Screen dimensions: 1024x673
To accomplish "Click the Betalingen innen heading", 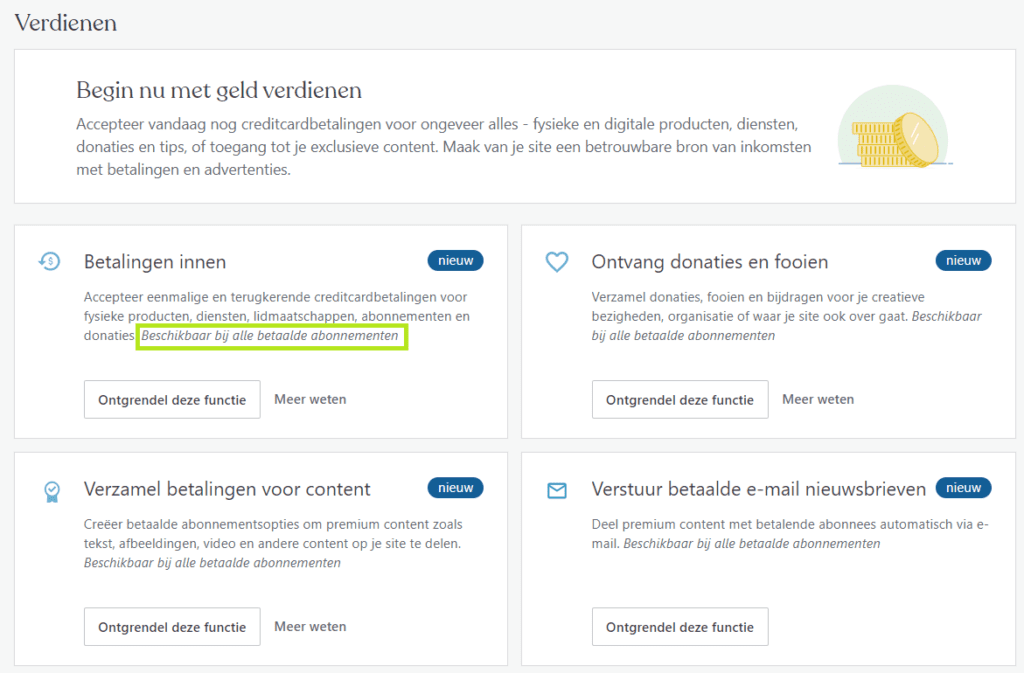I will point(155,262).
